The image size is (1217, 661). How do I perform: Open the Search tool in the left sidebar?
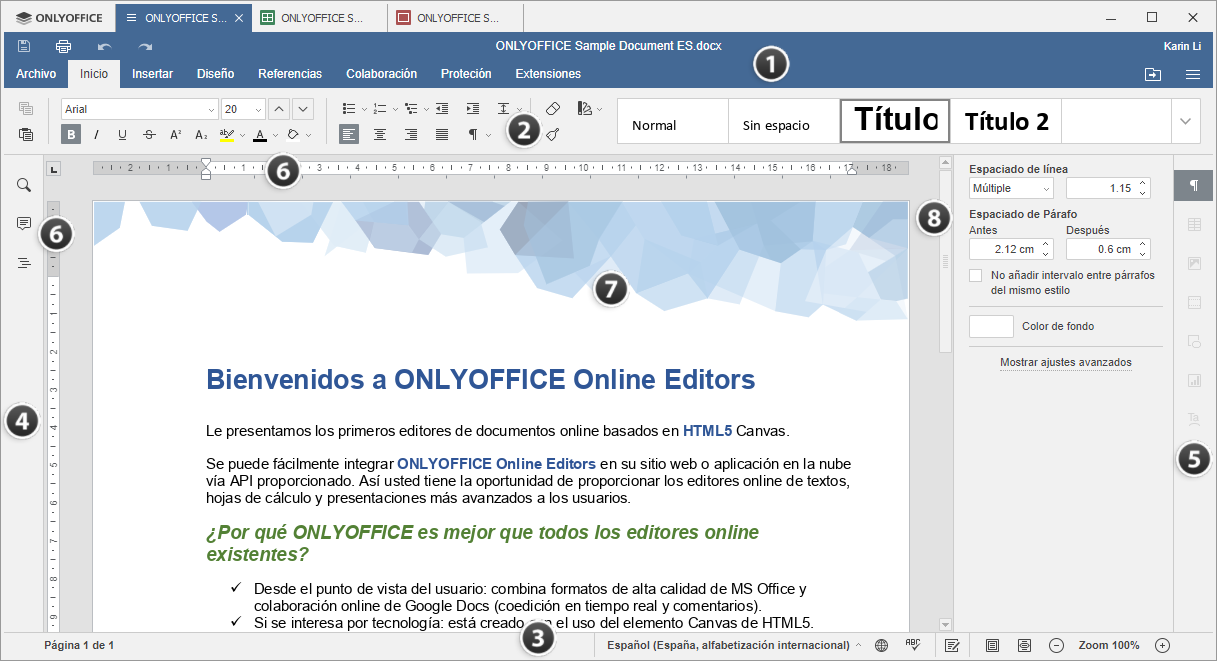tap(22, 184)
